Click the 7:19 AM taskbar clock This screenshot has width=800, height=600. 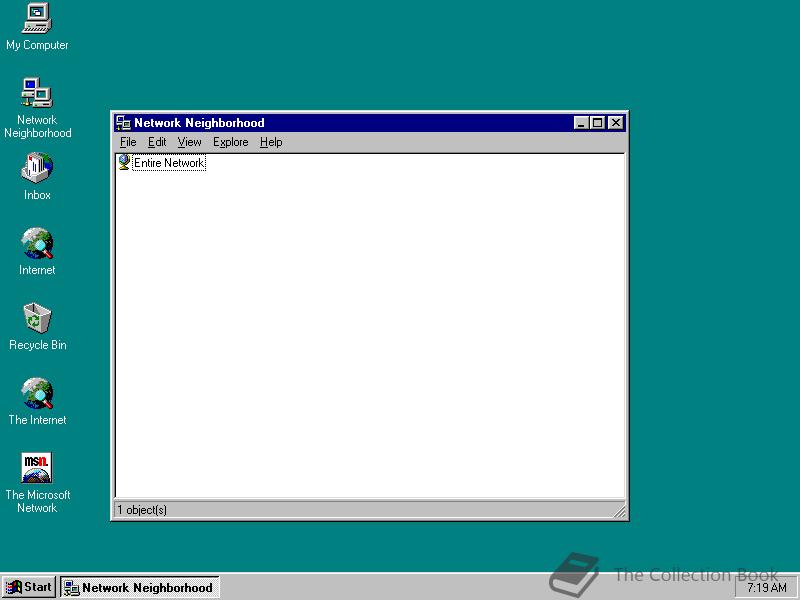click(x=767, y=588)
